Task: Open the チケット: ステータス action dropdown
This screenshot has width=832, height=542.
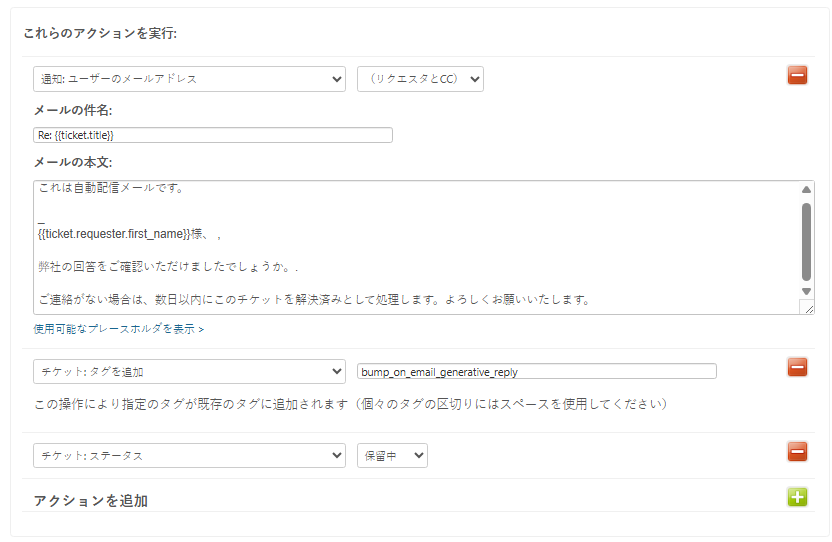Action: click(189, 455)
